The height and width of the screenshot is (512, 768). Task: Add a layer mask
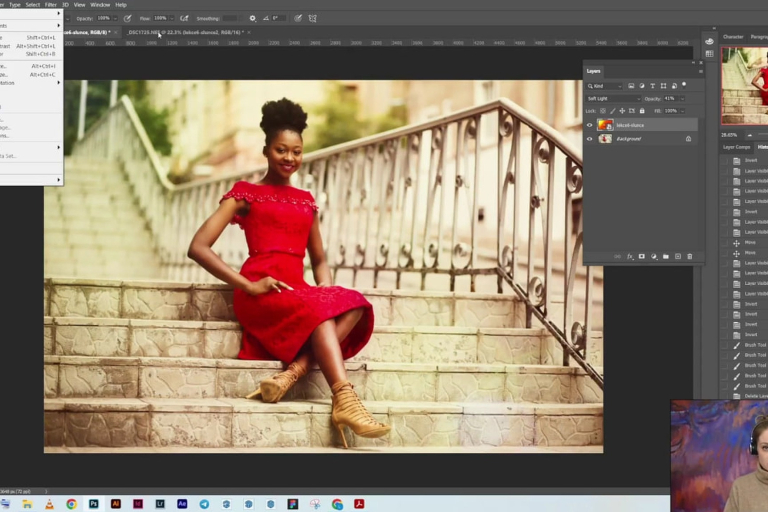tap(641, 257)
